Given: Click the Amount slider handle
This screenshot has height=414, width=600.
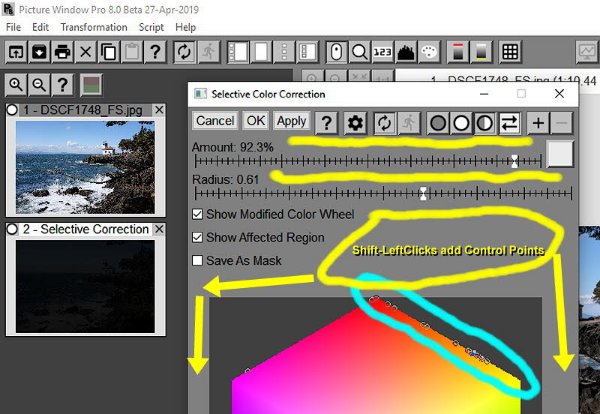Looking at the screenshot, I should pyautogui.click(x=515, y=161).
